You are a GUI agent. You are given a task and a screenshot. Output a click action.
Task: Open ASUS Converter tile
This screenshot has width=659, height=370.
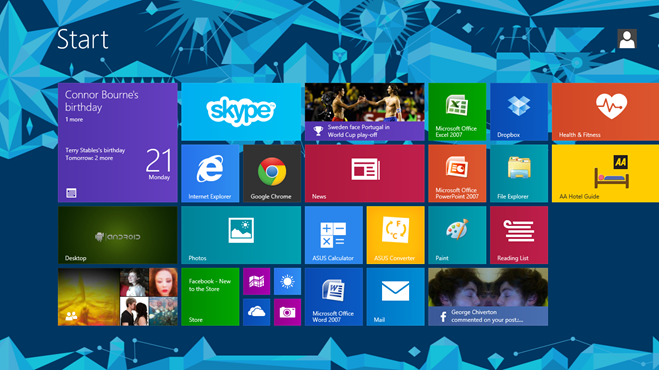[x=395, y=235]
